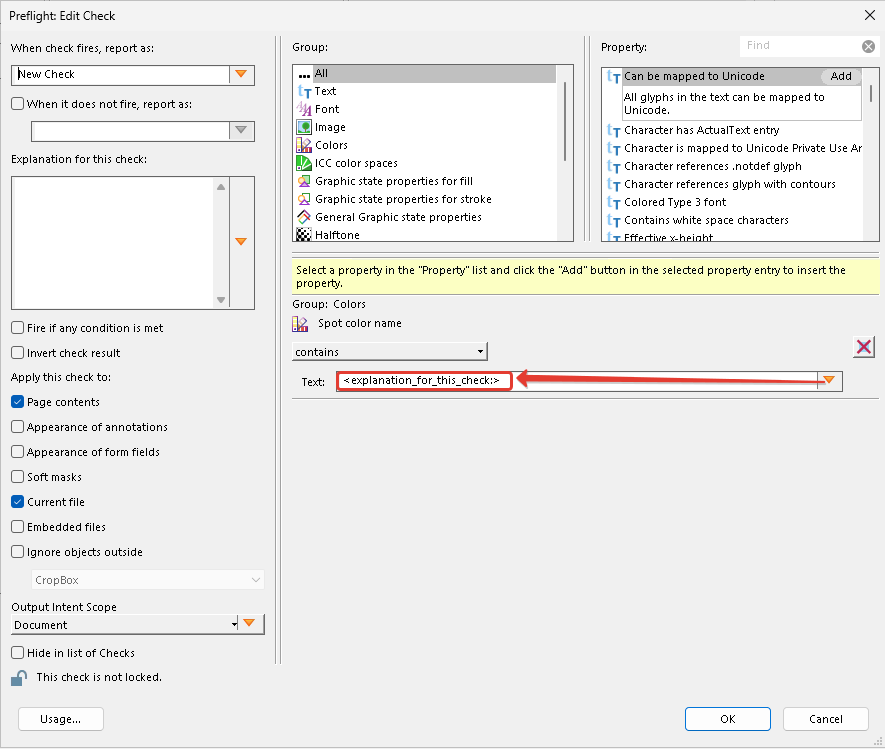Click the unlocked padlock icon
The height and width of the screenshot is (749, 885).
pyautogui.click(x=19, y=678)
